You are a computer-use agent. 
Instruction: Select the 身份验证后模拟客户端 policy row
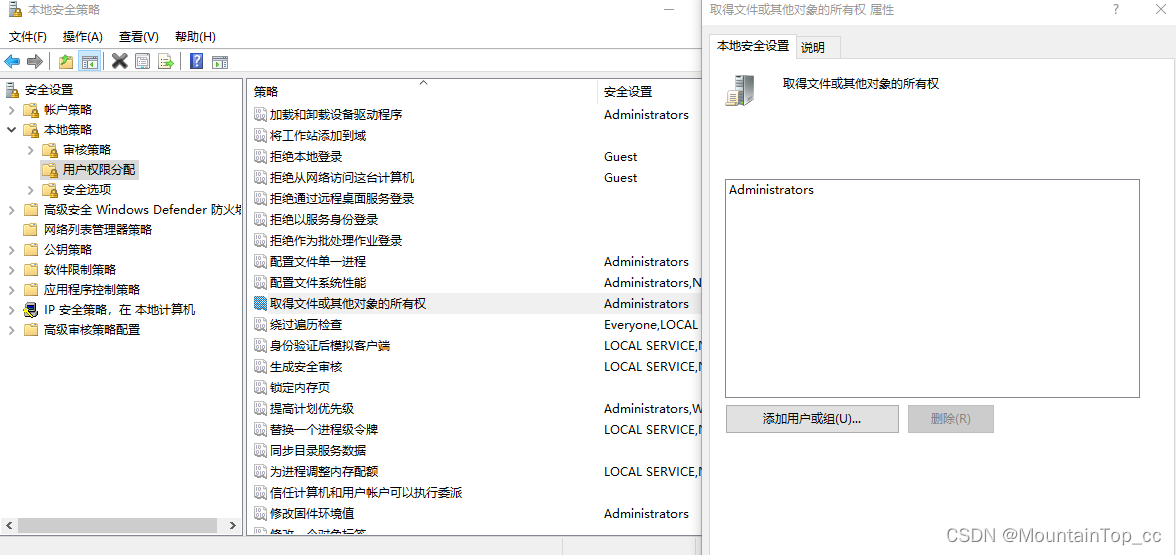pyautogui.click(x=473, y=346)
